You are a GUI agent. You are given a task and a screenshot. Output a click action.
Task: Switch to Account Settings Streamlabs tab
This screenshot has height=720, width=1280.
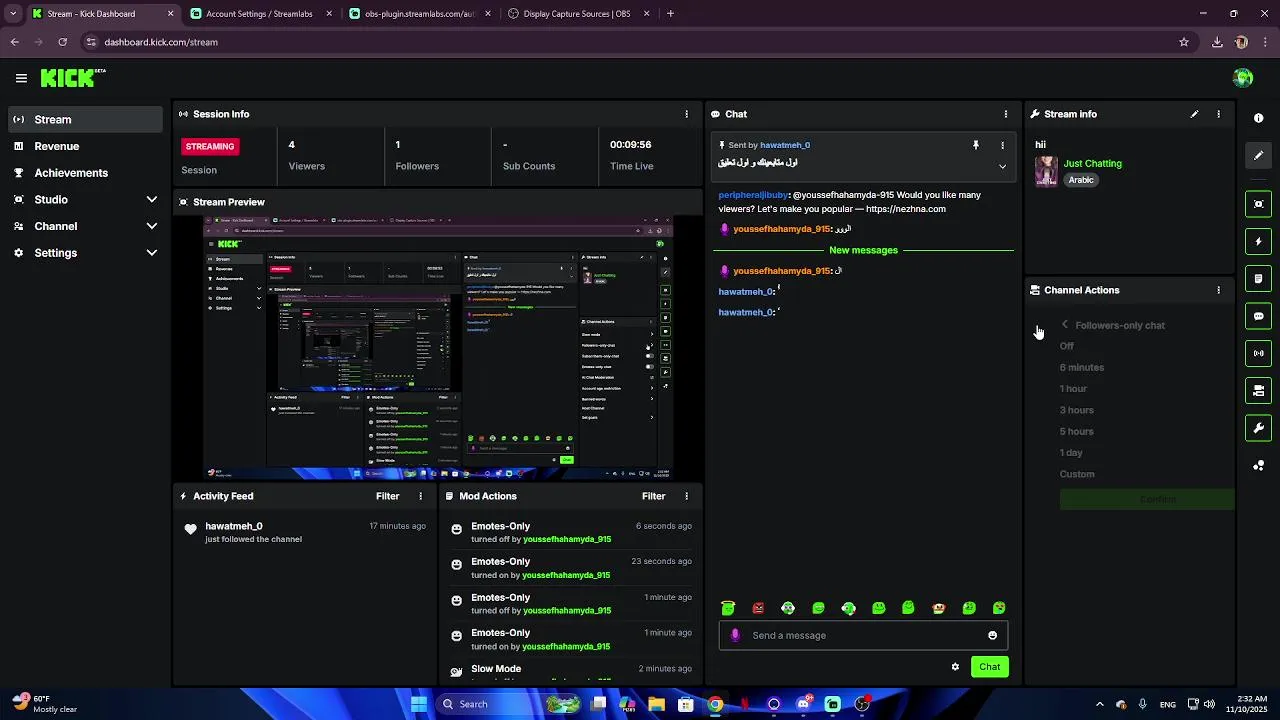(x=261, y=14)
